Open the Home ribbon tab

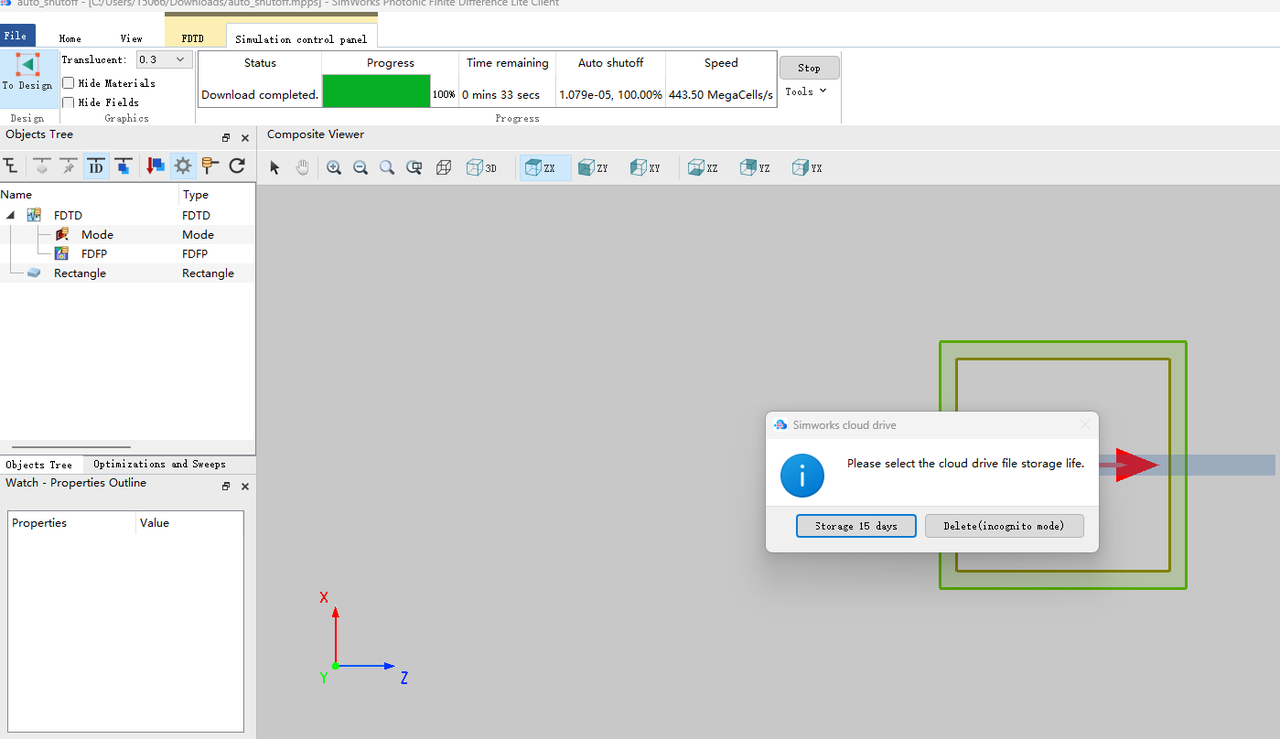tap(70, 38)
